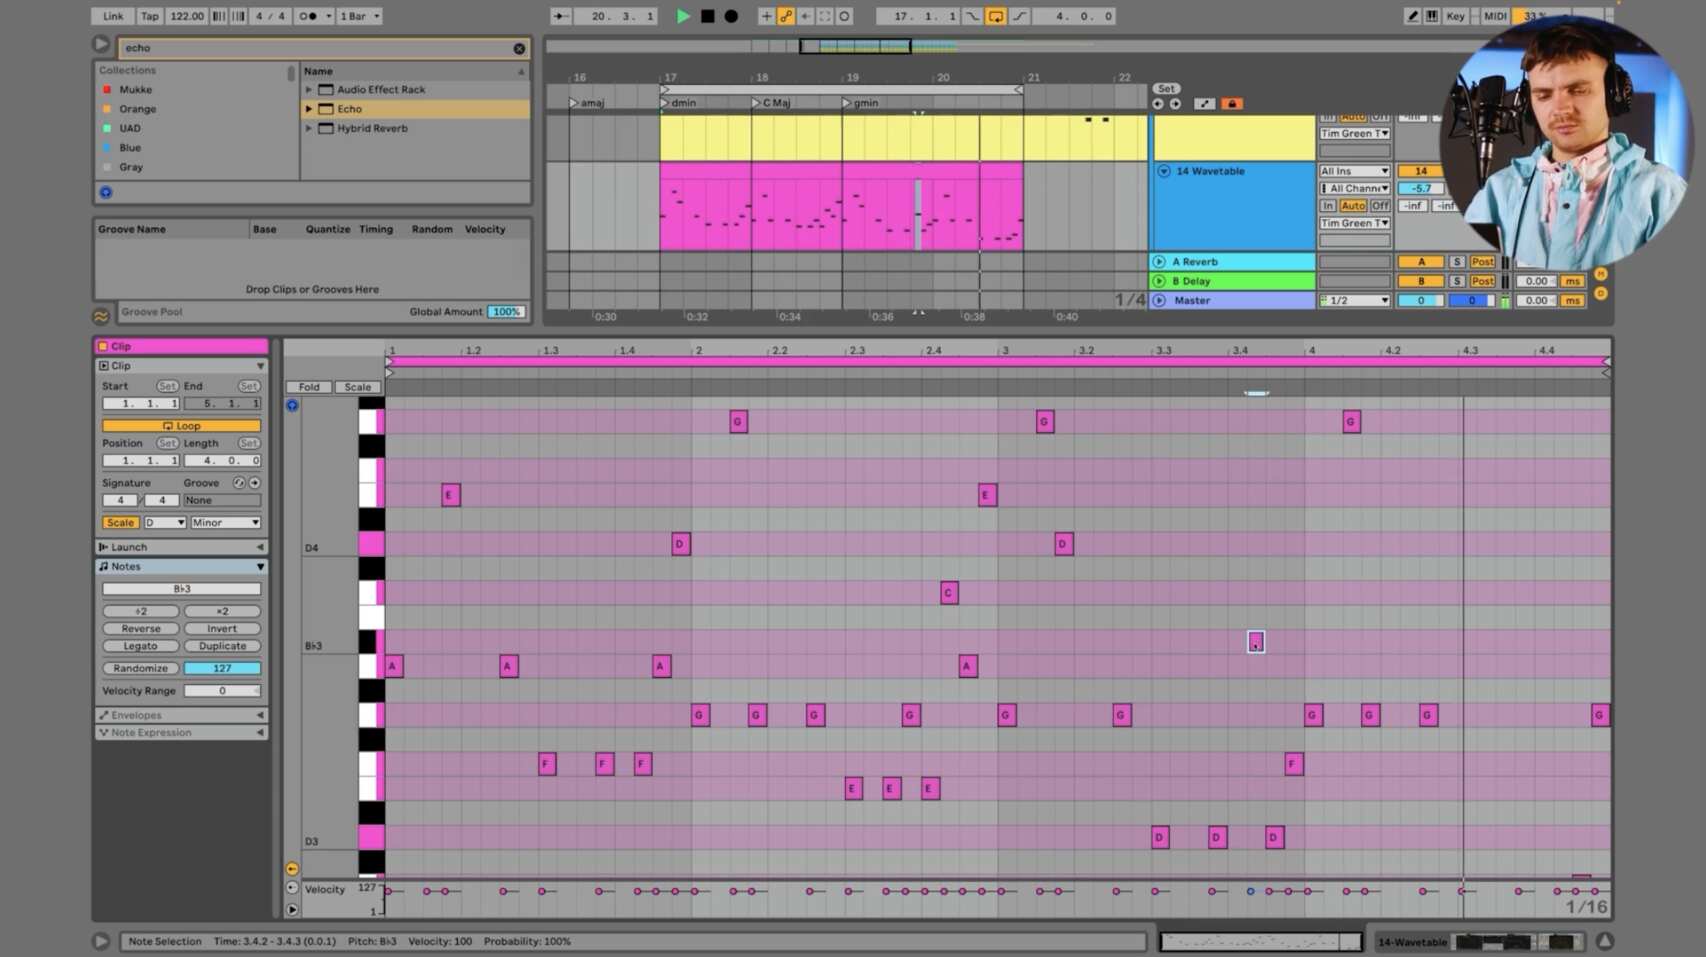Toggle the Fold button in piano roll

(309, 387)
